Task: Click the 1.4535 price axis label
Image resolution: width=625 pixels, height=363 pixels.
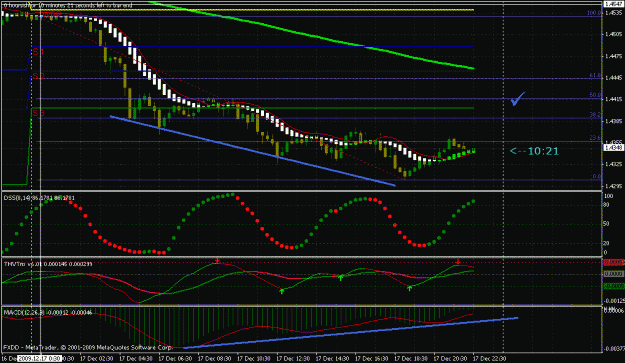Action: click(x=613, y=13)
